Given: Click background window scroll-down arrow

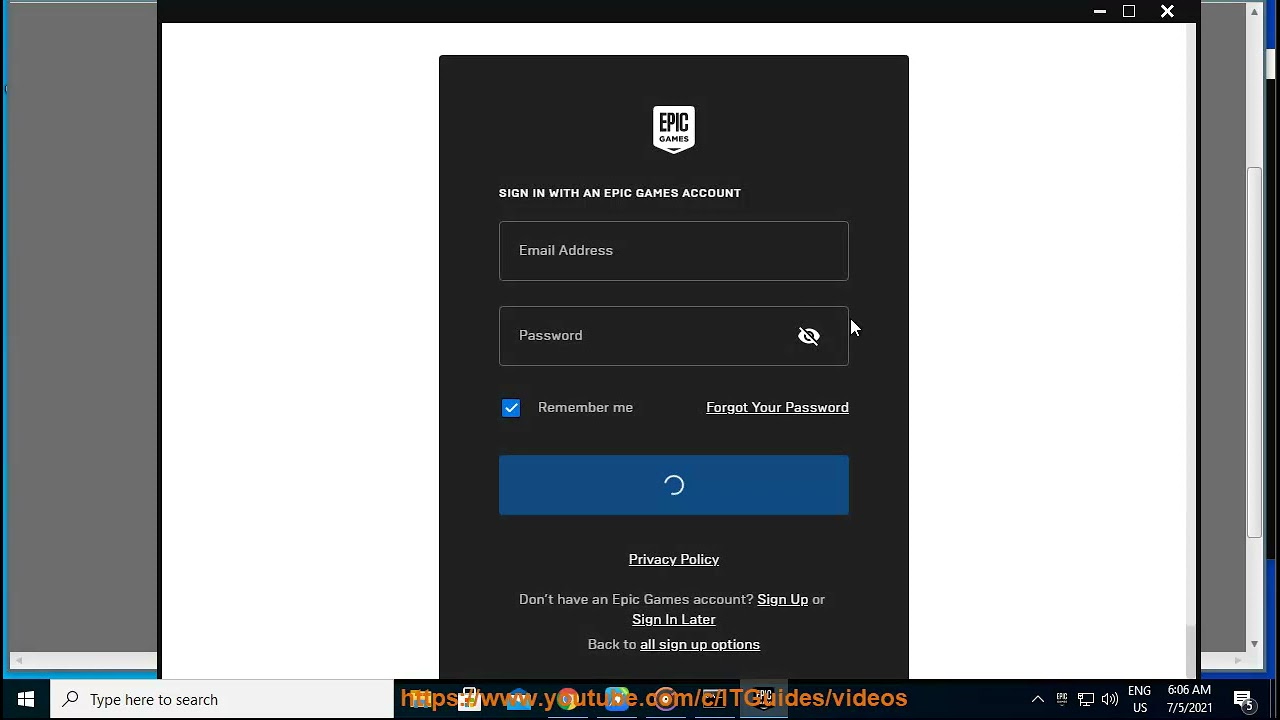Looking at the screenshot, I should pyautogui.click(x=1254, y=644).
